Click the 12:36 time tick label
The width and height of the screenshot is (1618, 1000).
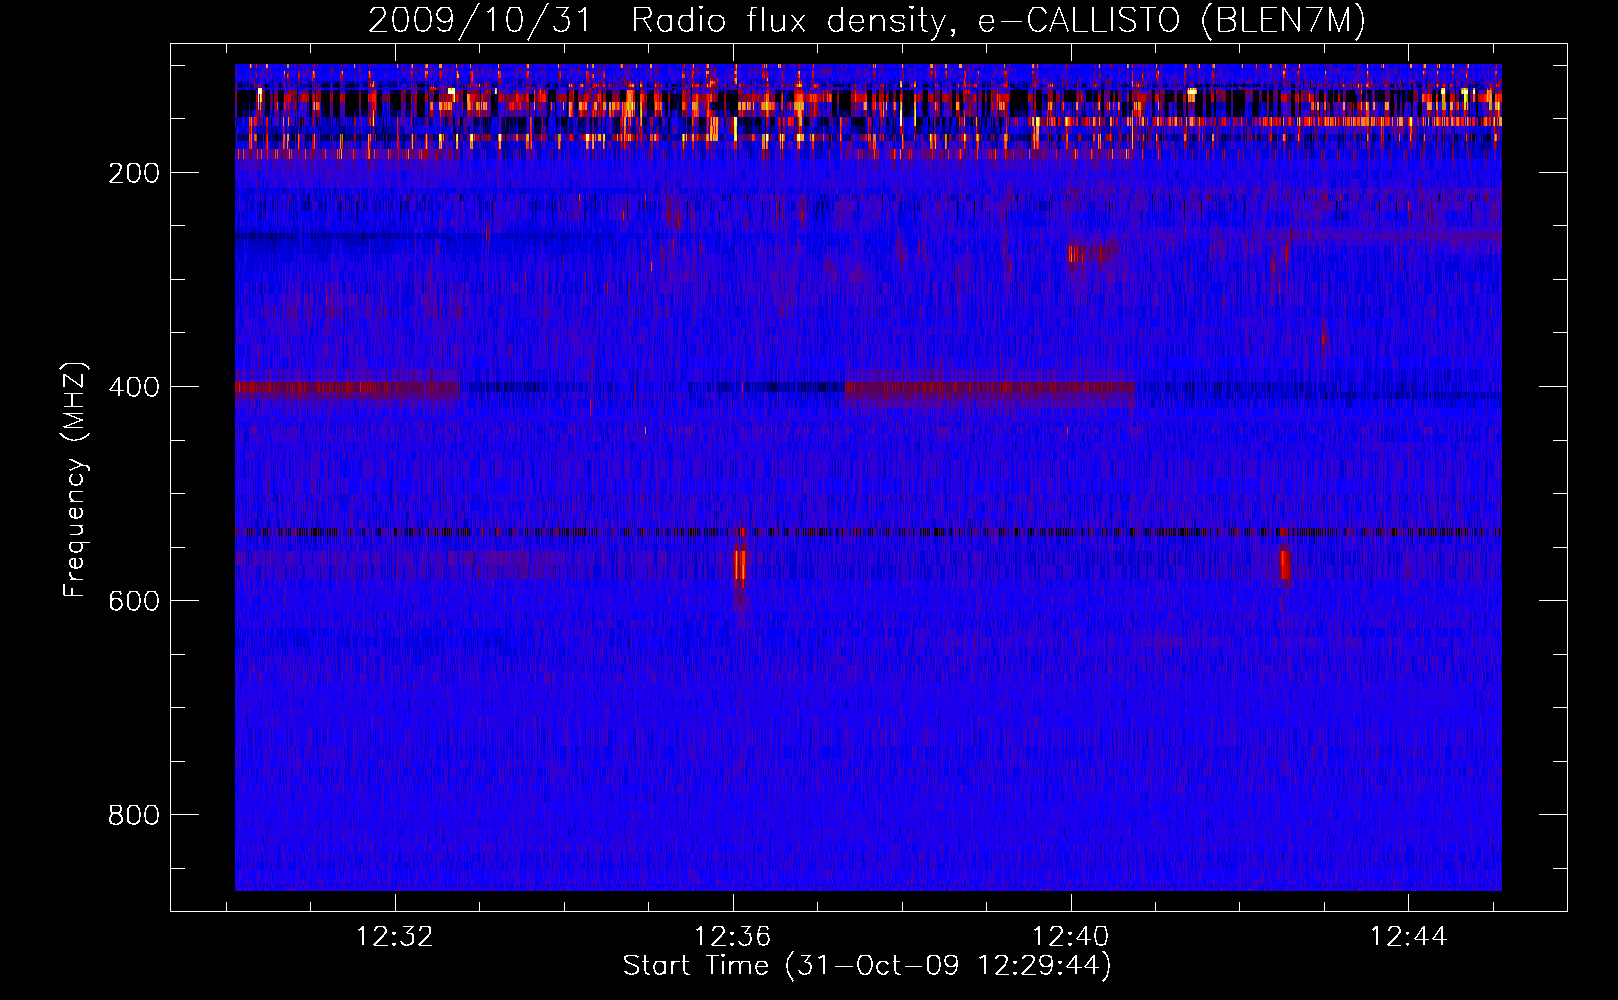(x=733, y=937)
